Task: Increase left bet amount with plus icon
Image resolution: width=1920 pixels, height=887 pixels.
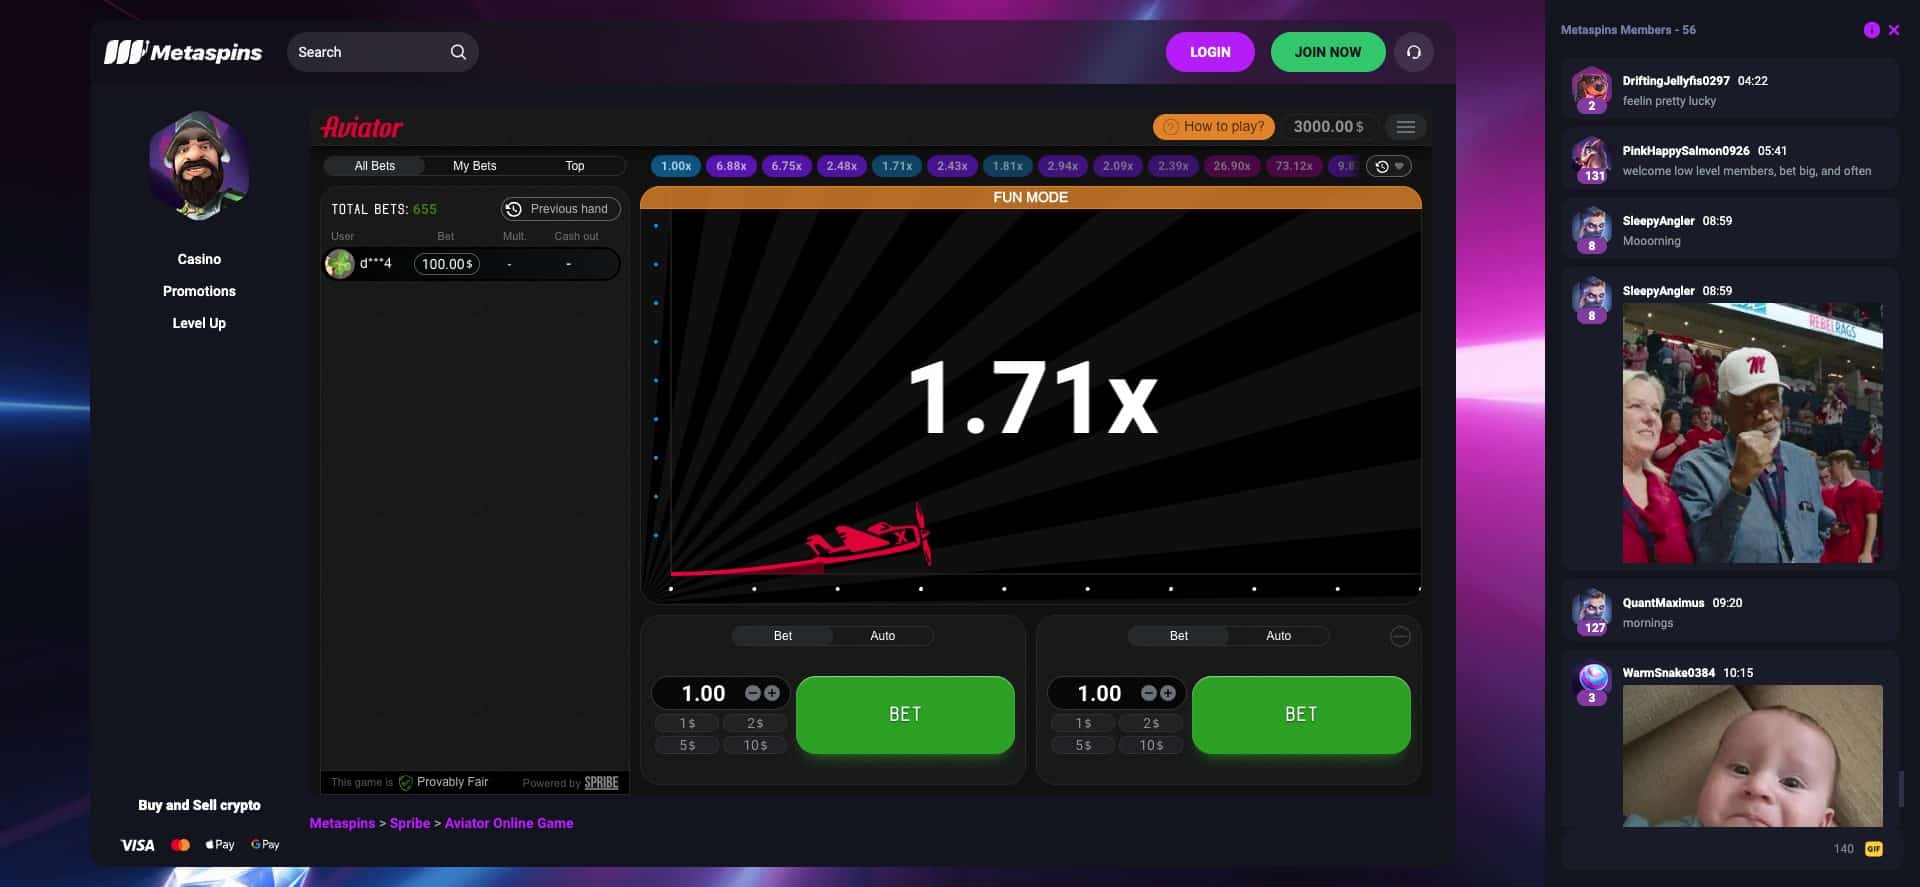Action: pos(772,693)
